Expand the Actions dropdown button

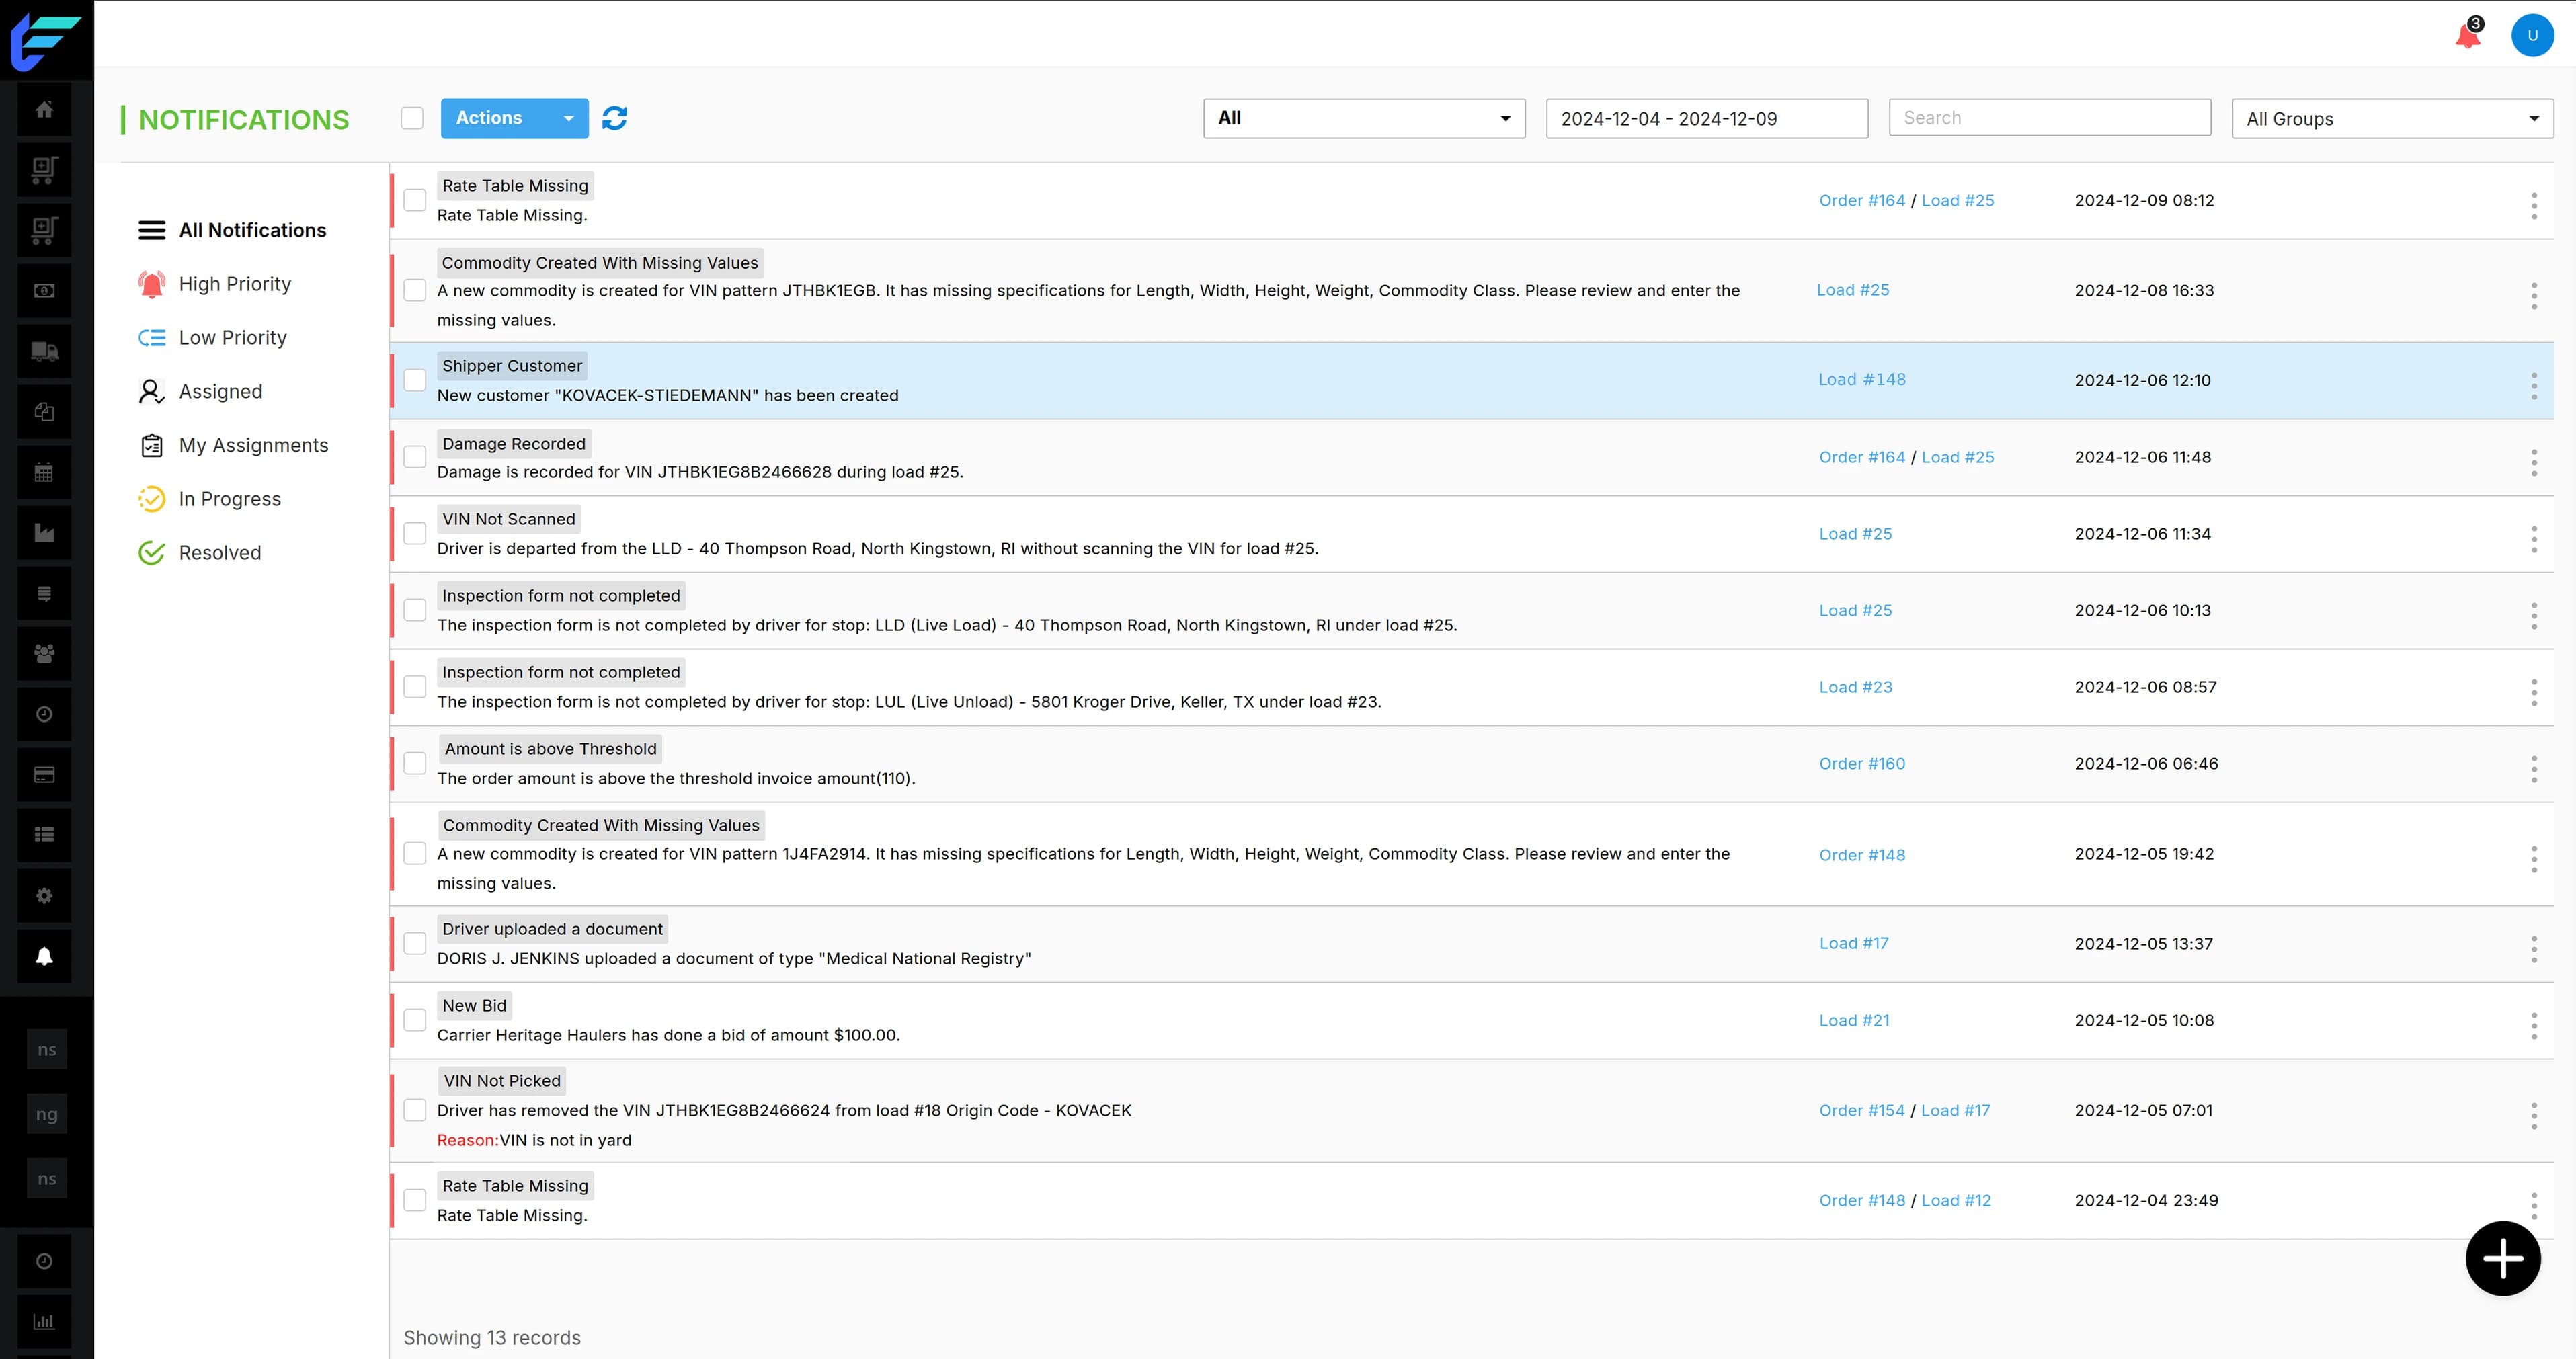514,118
